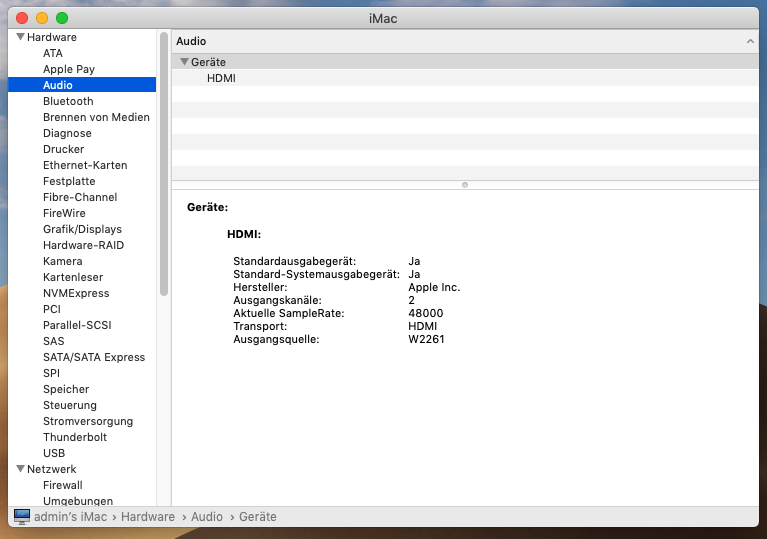Image resolution: width=767 pixels, height=539 pixels.
Task: Click Hardware in the path bar
Action: [x=148, y=517]
